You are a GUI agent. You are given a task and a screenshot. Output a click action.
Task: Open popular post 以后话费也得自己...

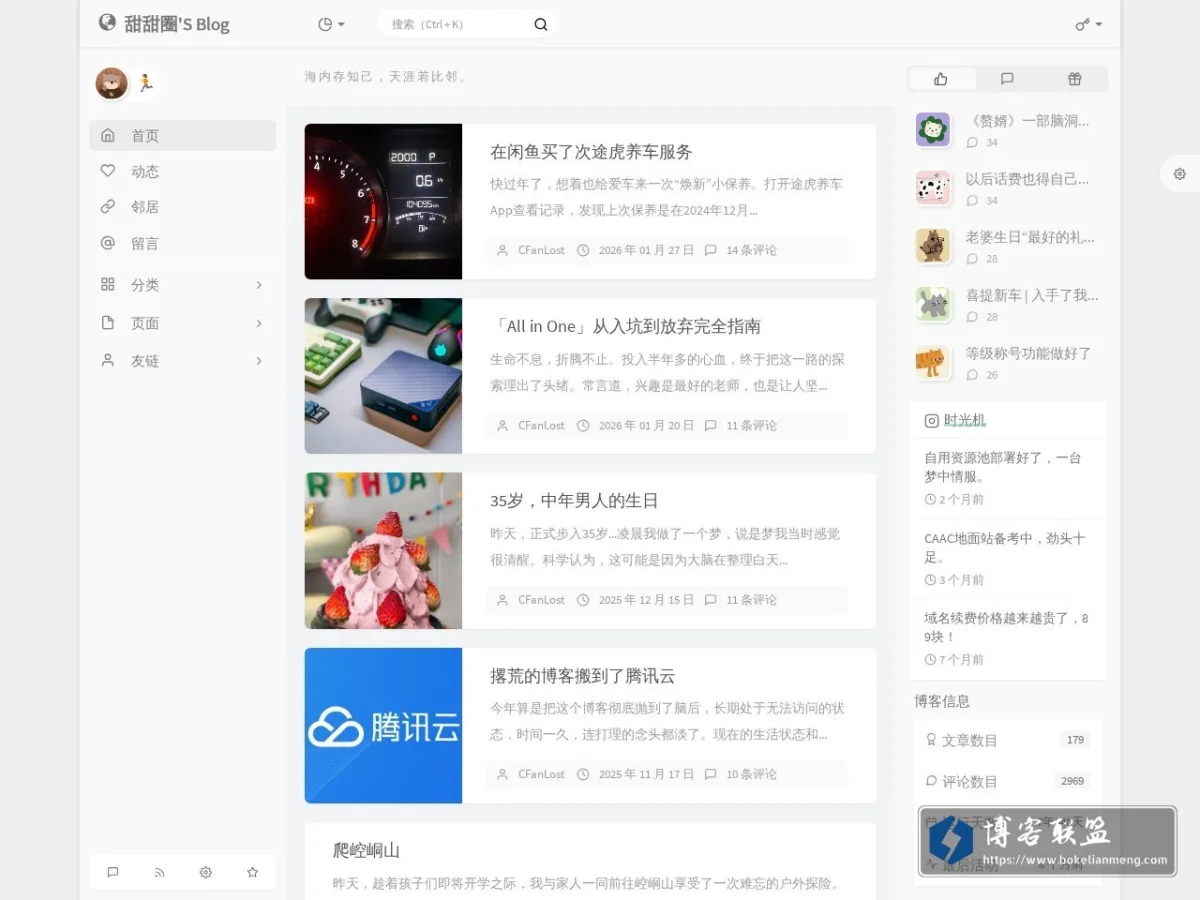1027,179
